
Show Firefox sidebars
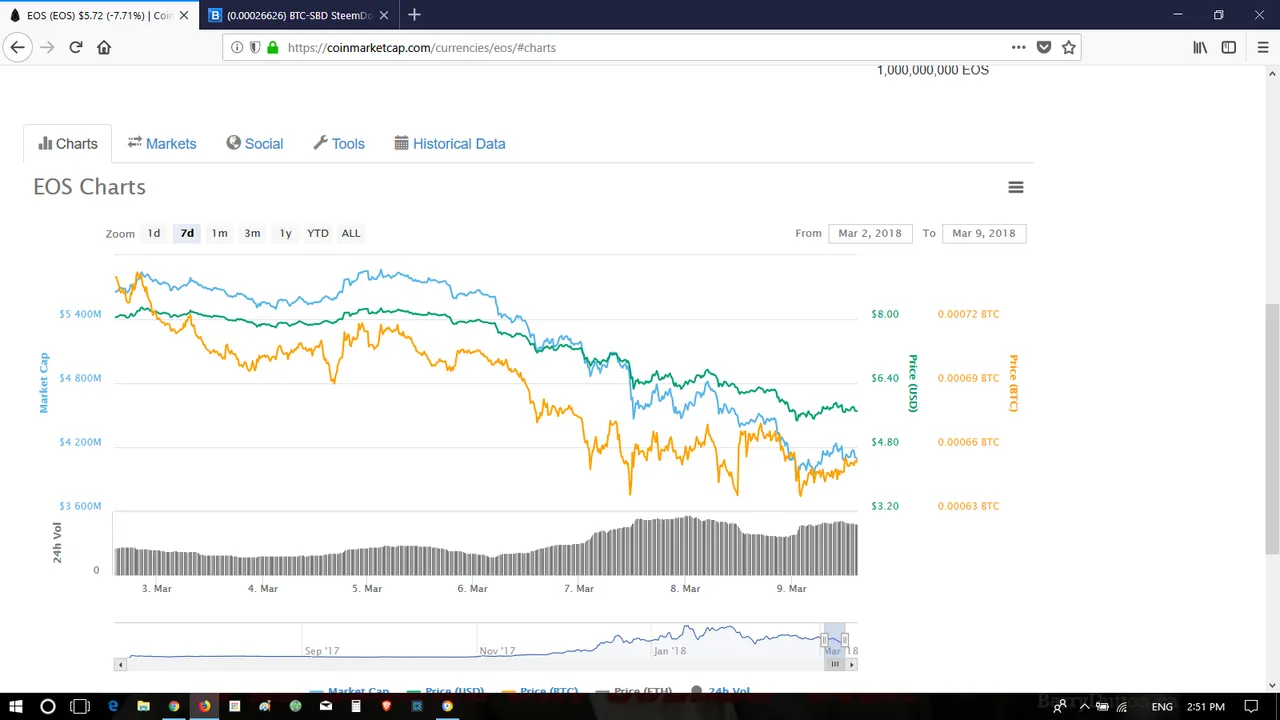[1229, 47]
